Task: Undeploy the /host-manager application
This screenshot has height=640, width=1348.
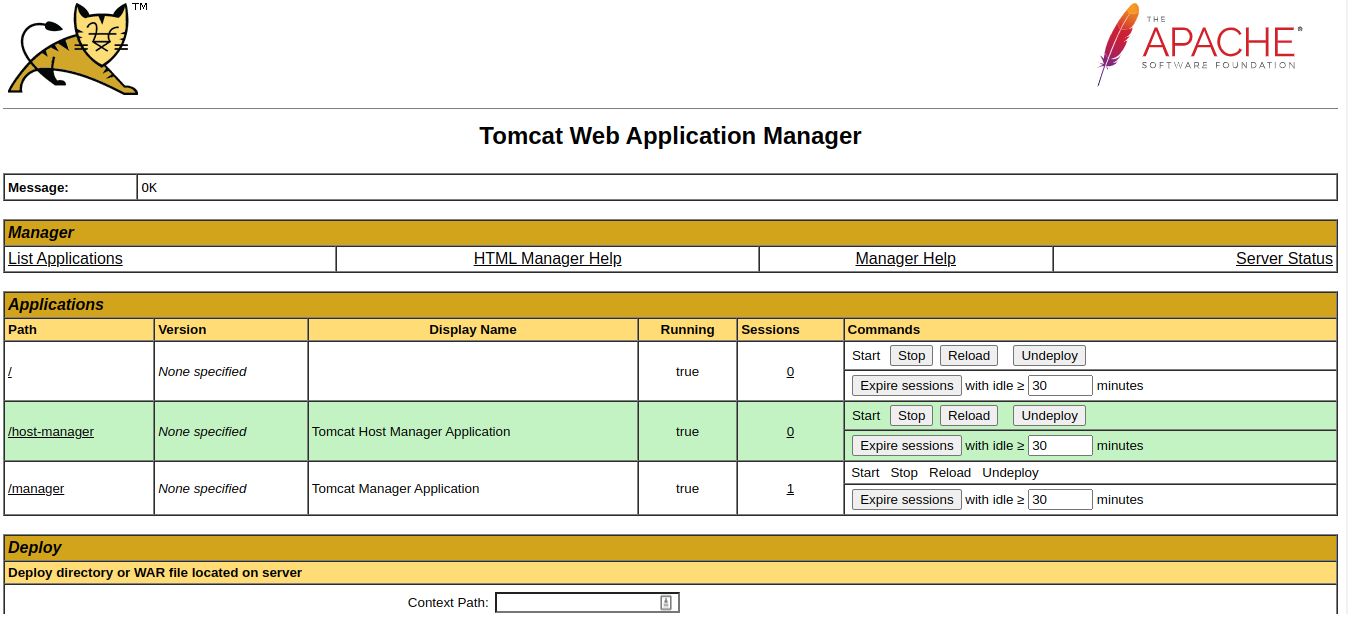Action: [x=1049, y=415]
